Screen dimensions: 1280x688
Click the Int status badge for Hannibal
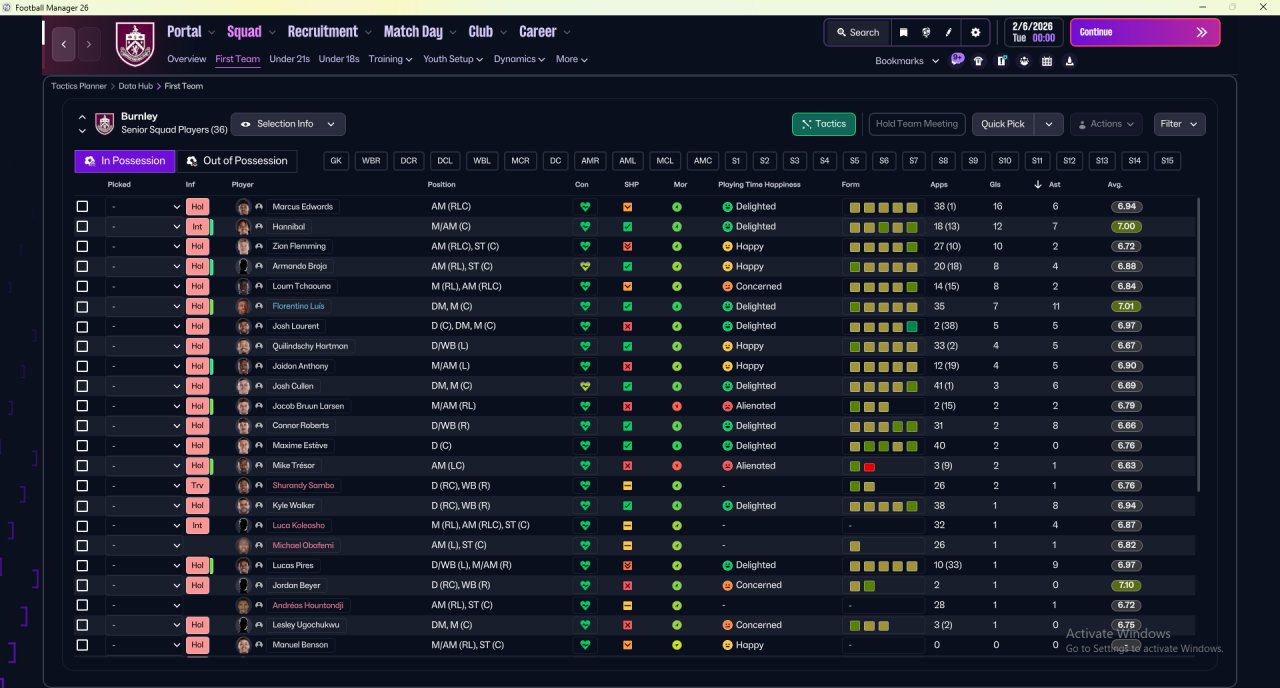pos(197,227)
